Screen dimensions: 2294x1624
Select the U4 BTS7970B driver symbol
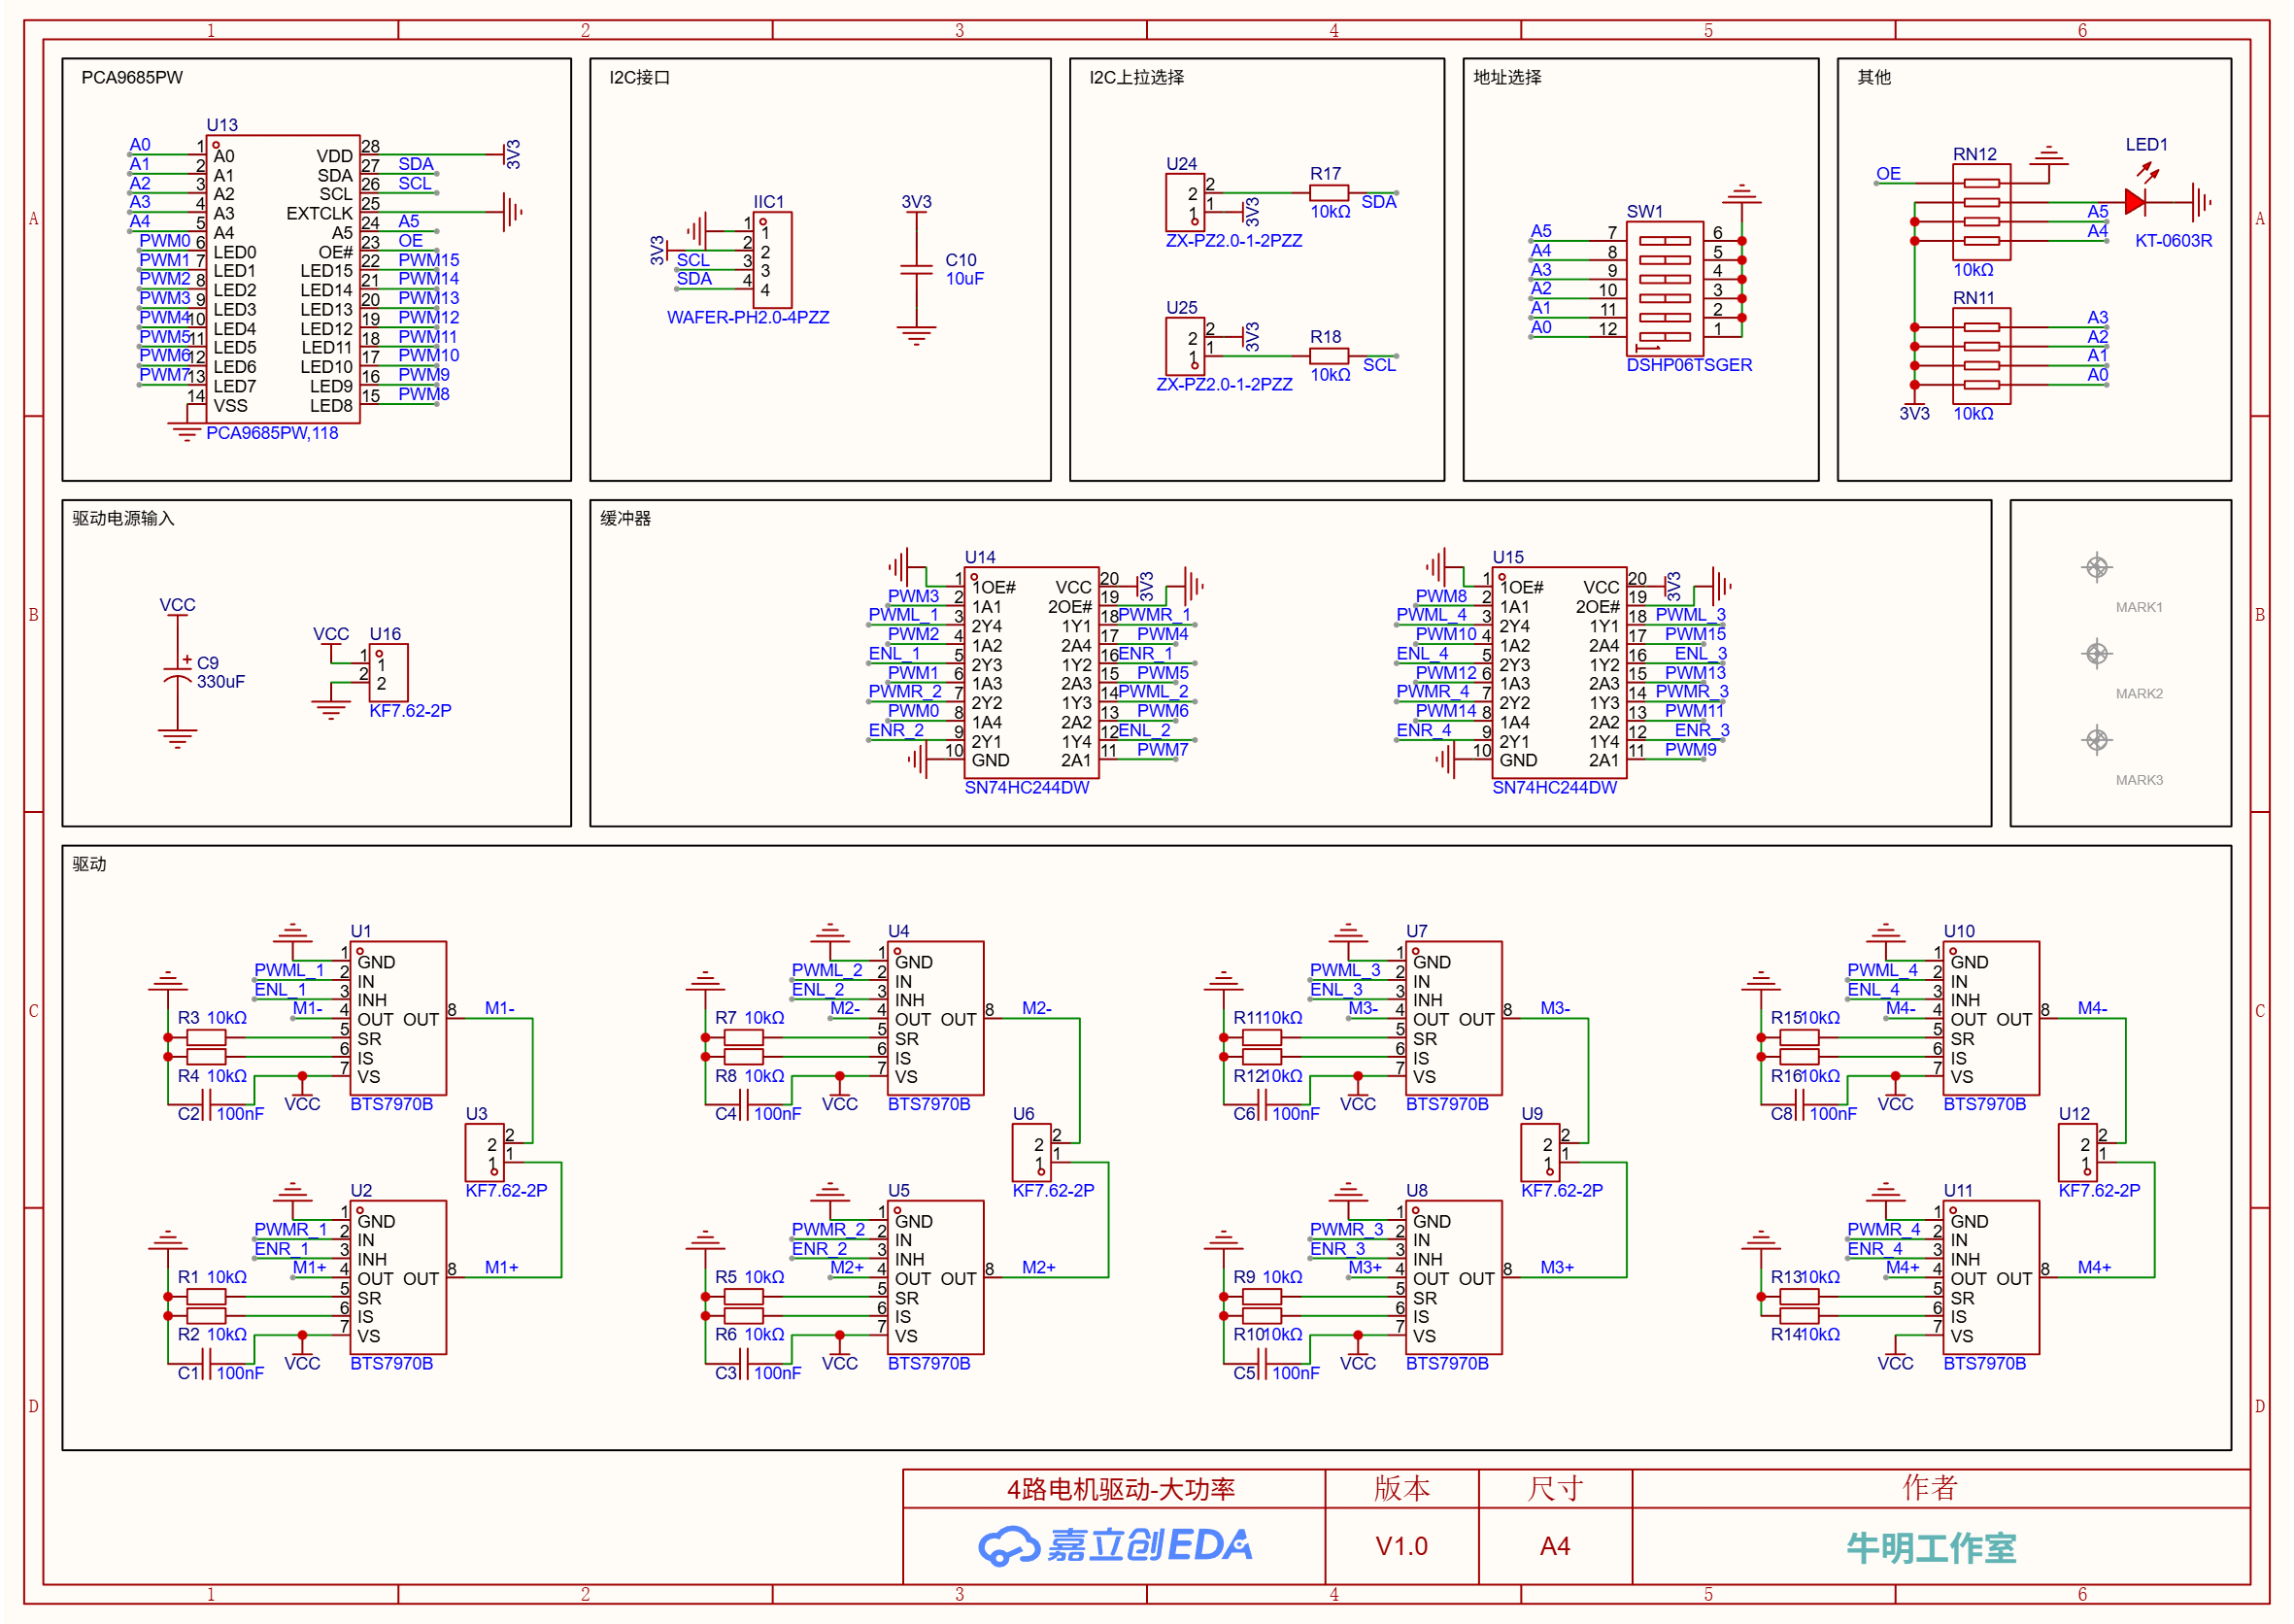pyautogui.click(x=935, y=1018)
